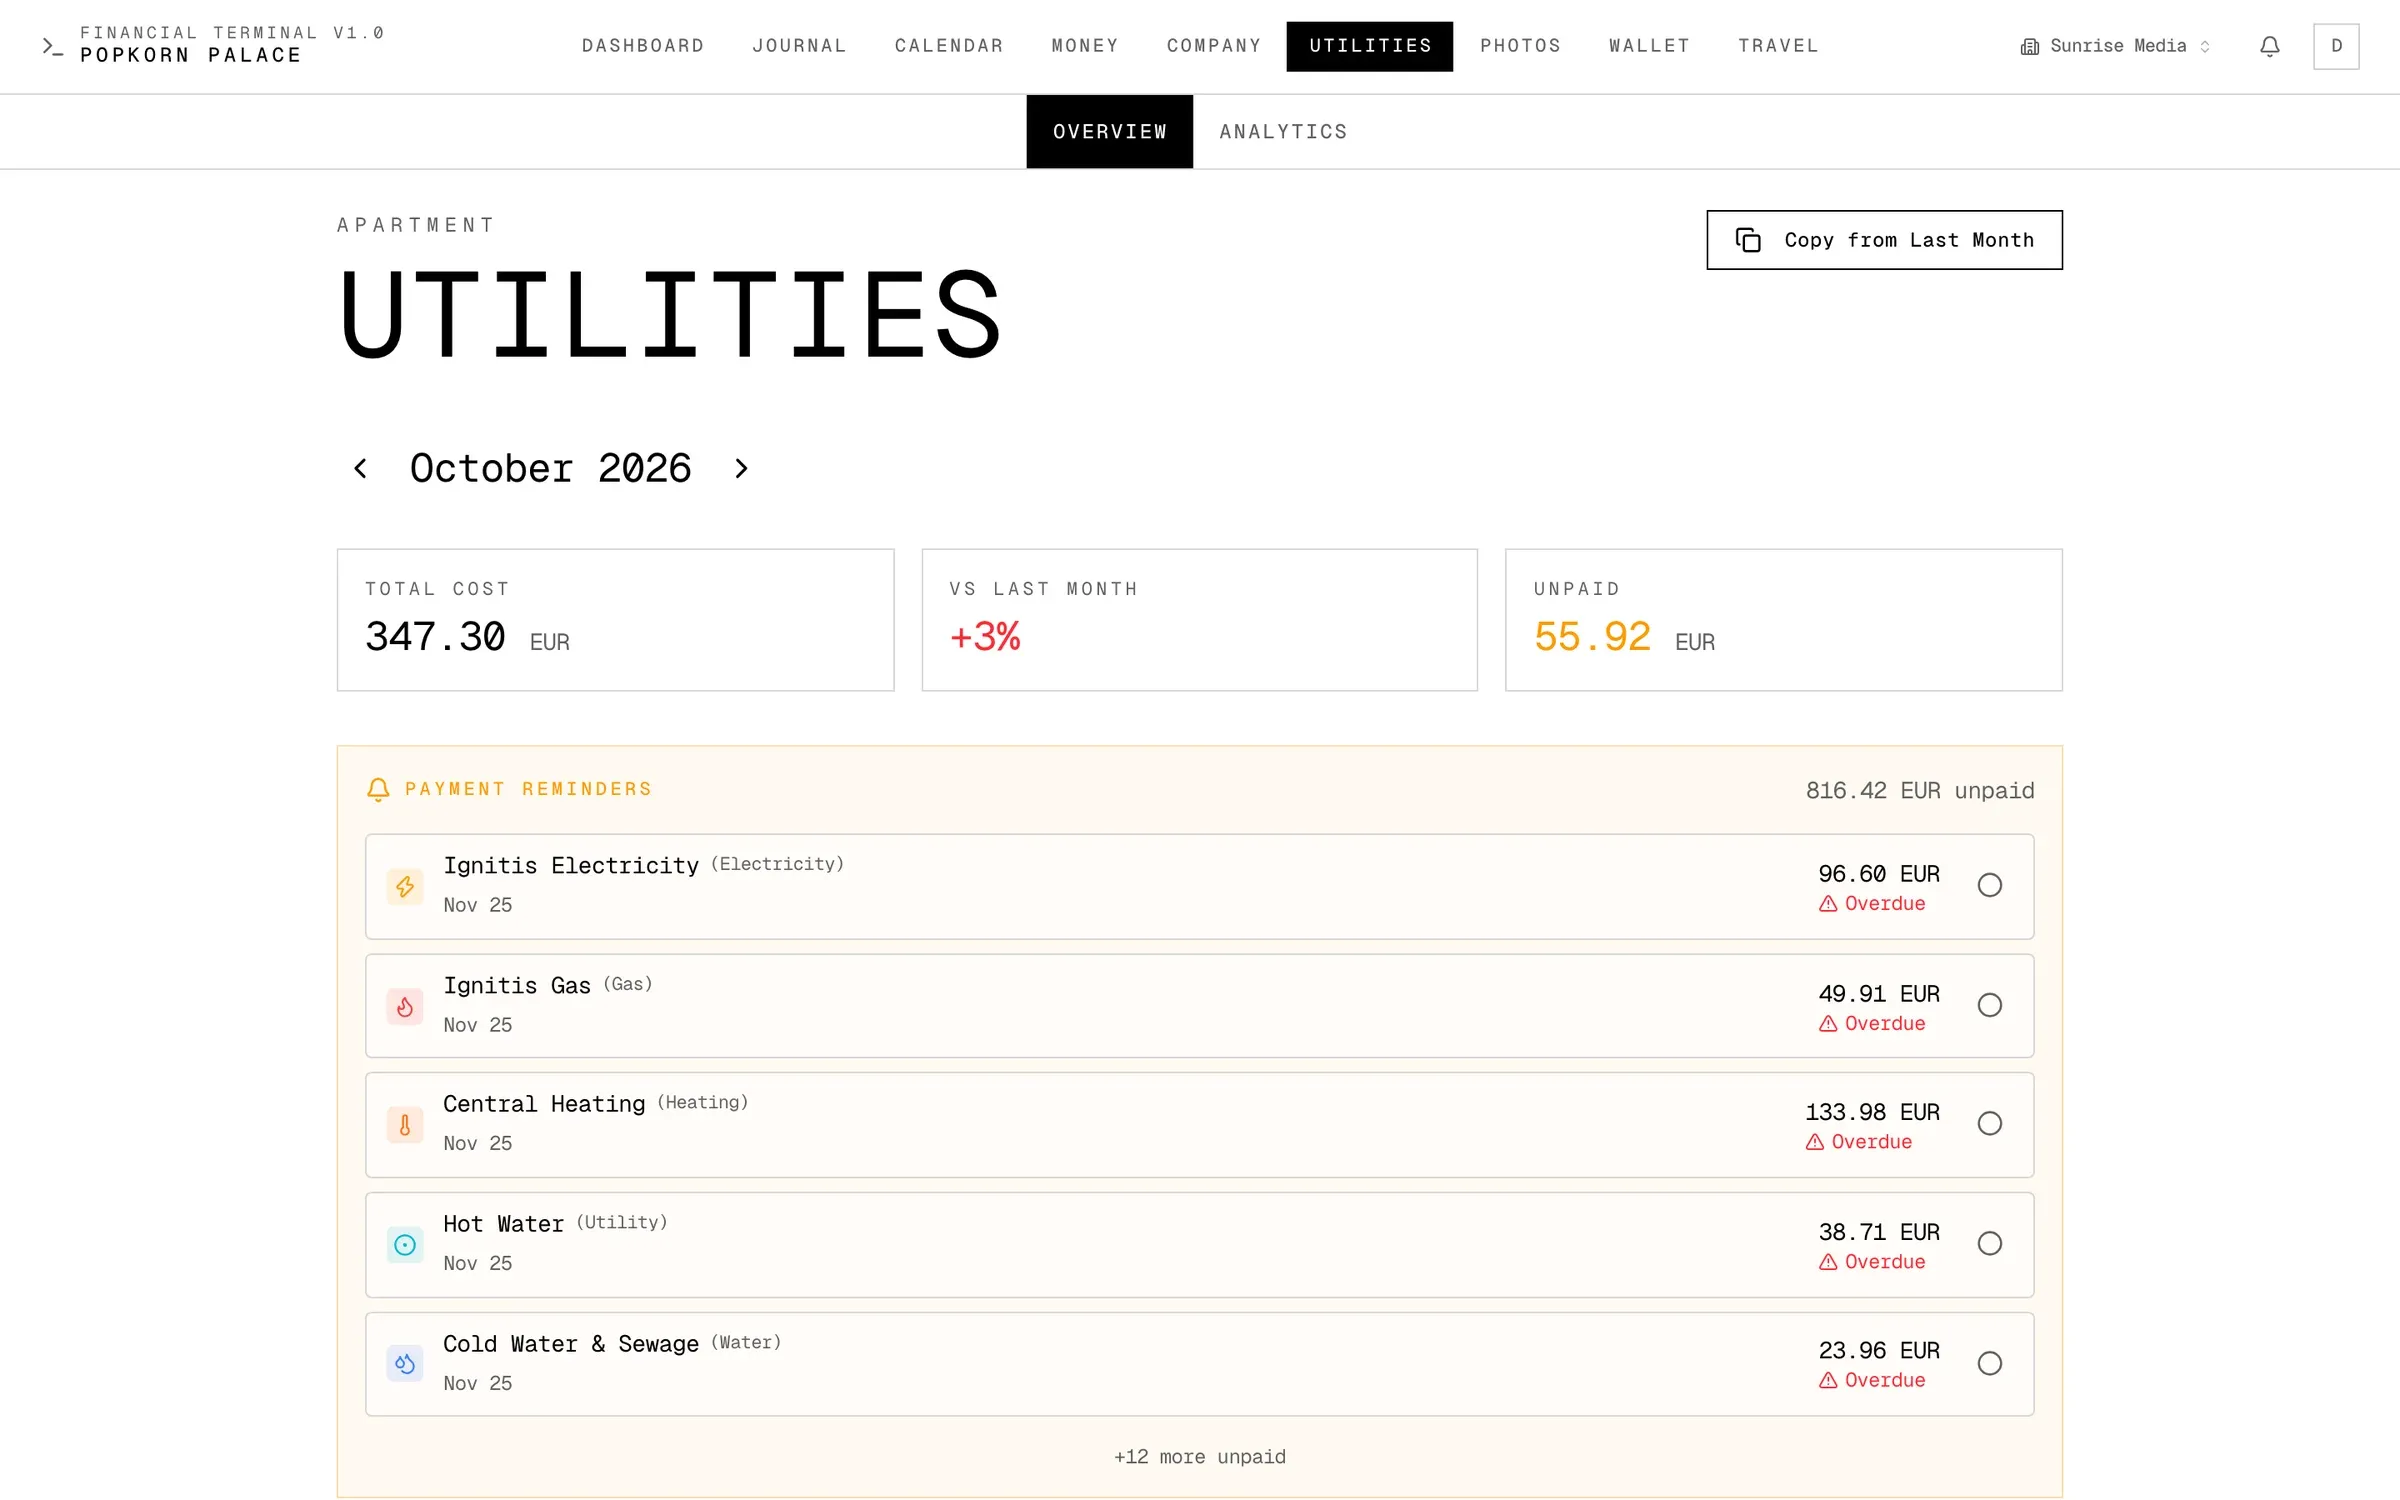Screen dimensions: 2400x1500
Task: Click the Payment Reminders bell icon
Action: [378, 790]
